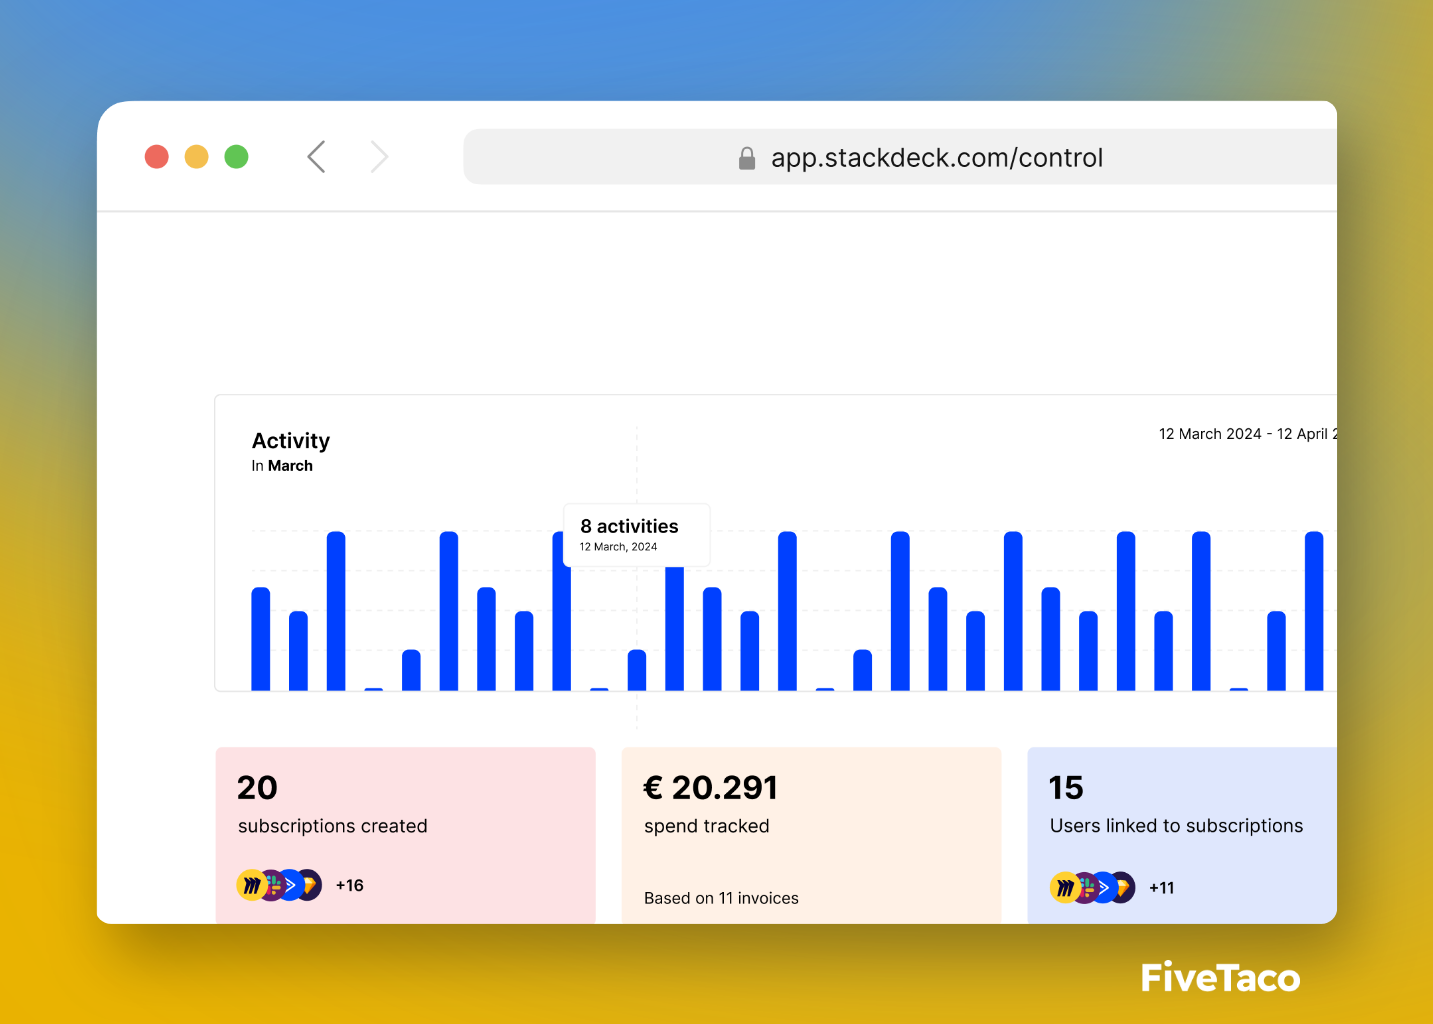
Task: Click the browser forward arrow
Action: click(379, 157)
